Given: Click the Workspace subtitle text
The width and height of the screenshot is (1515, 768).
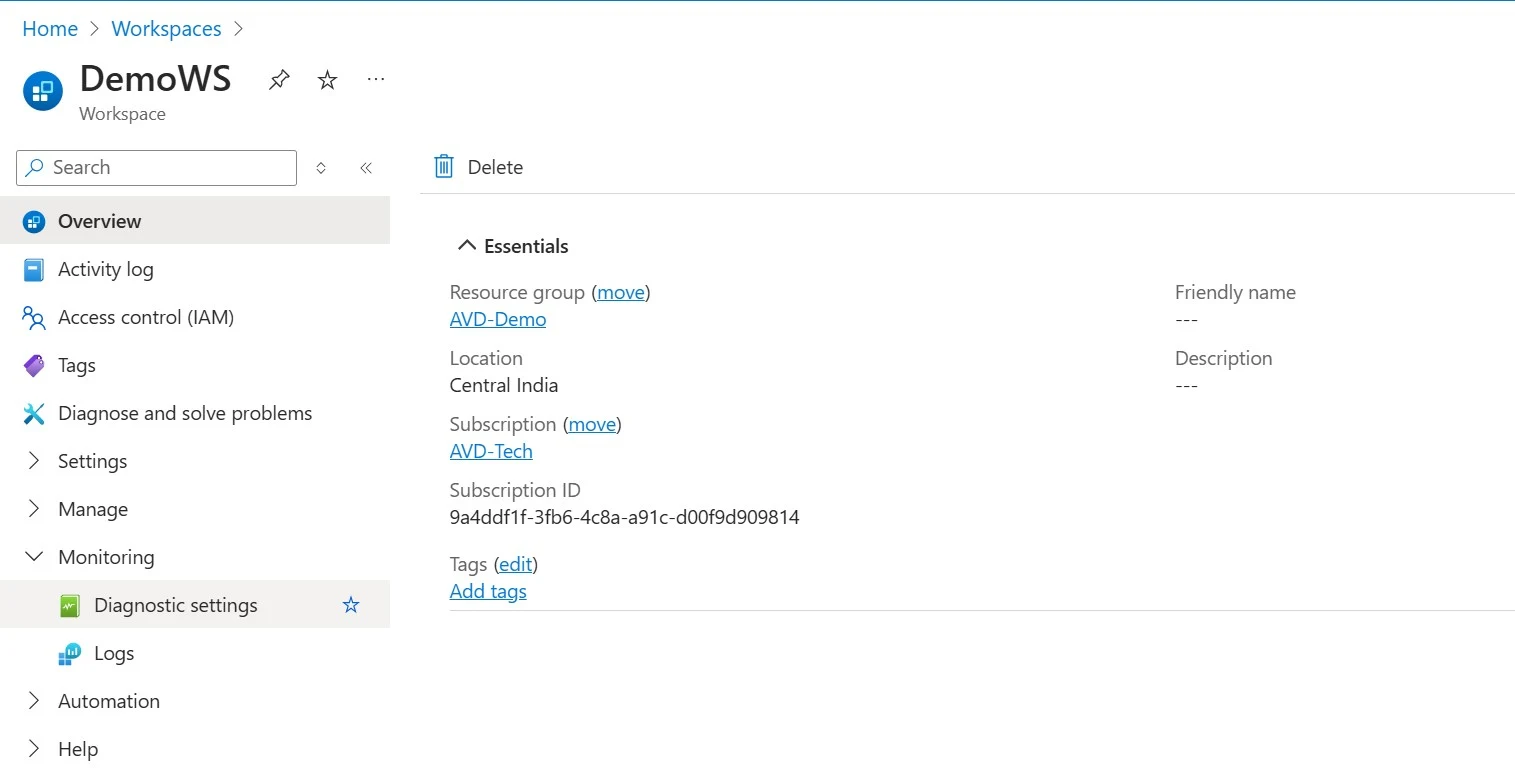Looking at the screenshot, I should (122, 114).
